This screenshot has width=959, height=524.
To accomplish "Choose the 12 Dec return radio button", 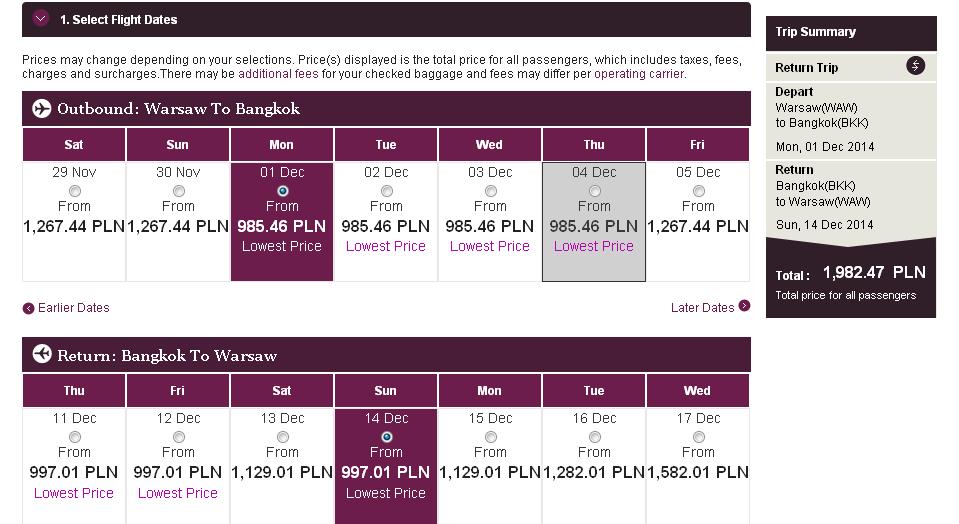I will click(x=179, y=437).
